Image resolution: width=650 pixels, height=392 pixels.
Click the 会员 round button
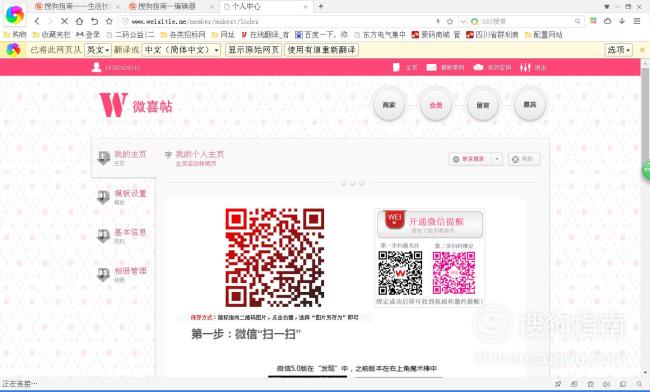[x=436, y=105]
